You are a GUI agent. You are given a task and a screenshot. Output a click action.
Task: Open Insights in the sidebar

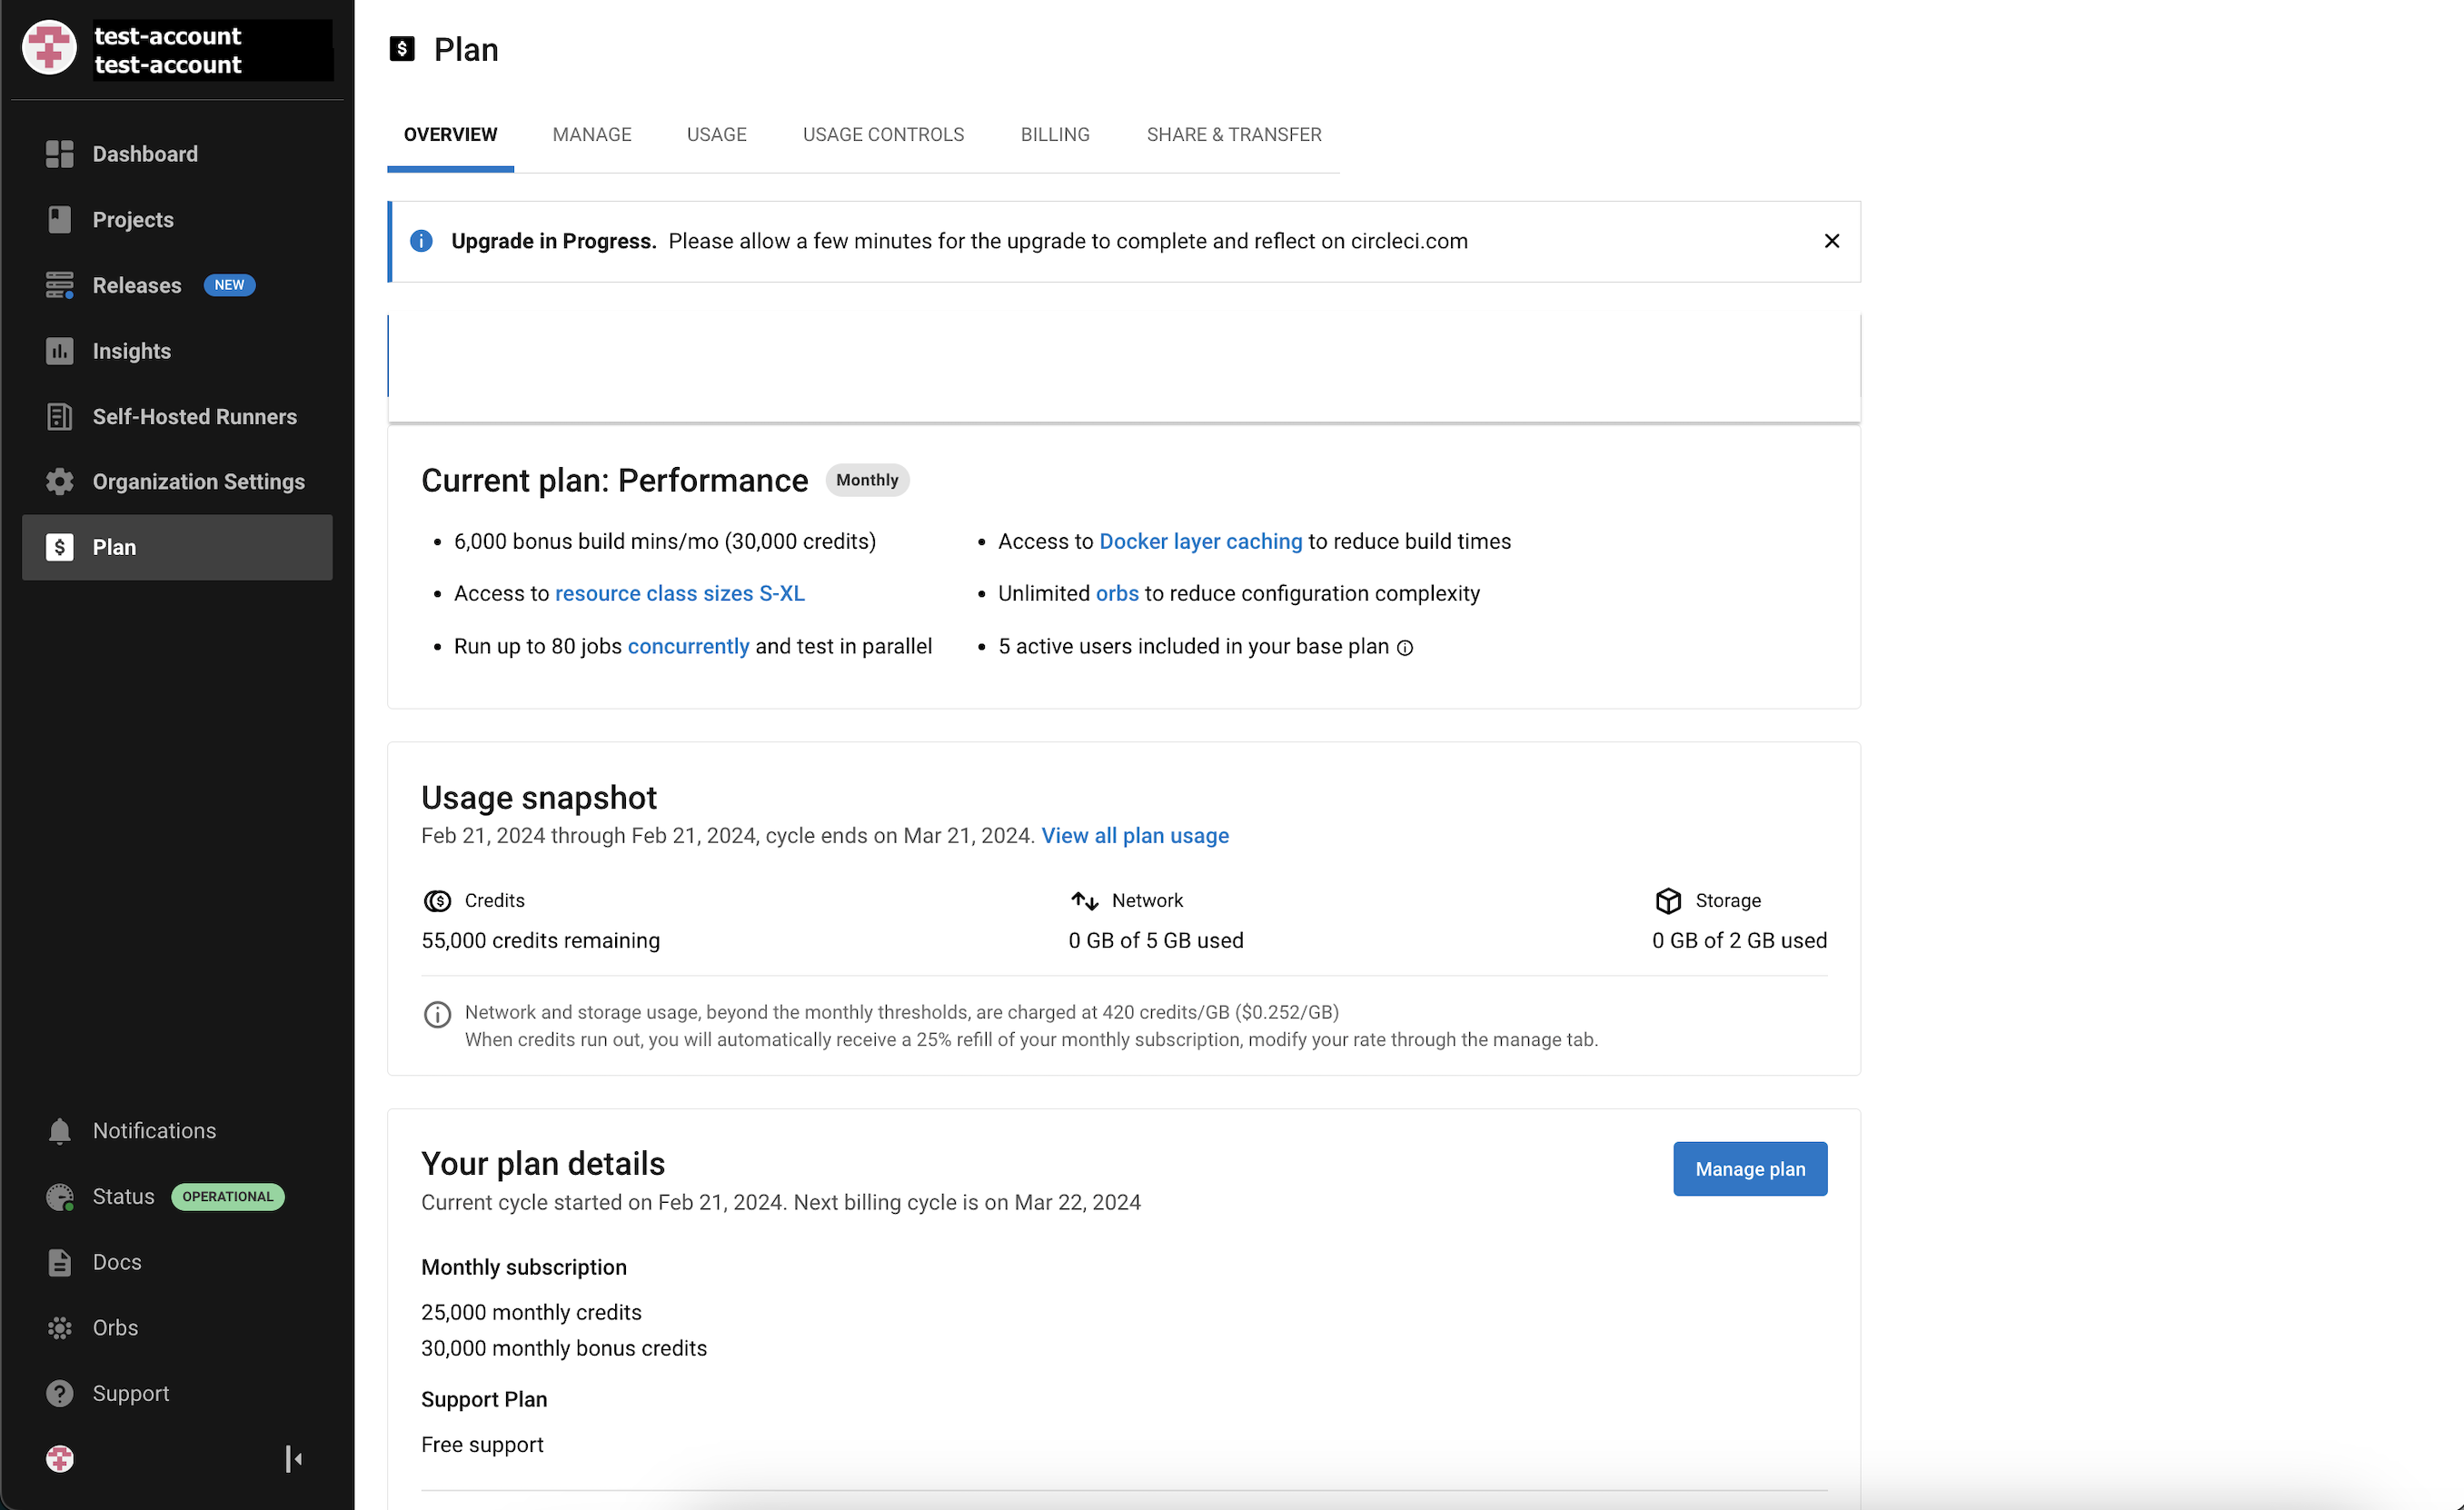[177, 351]
